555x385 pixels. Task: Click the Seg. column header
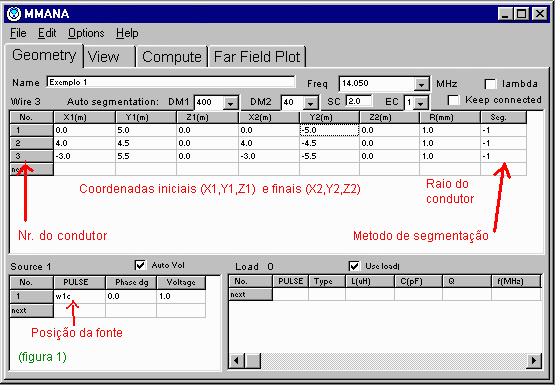pos(503,117)
